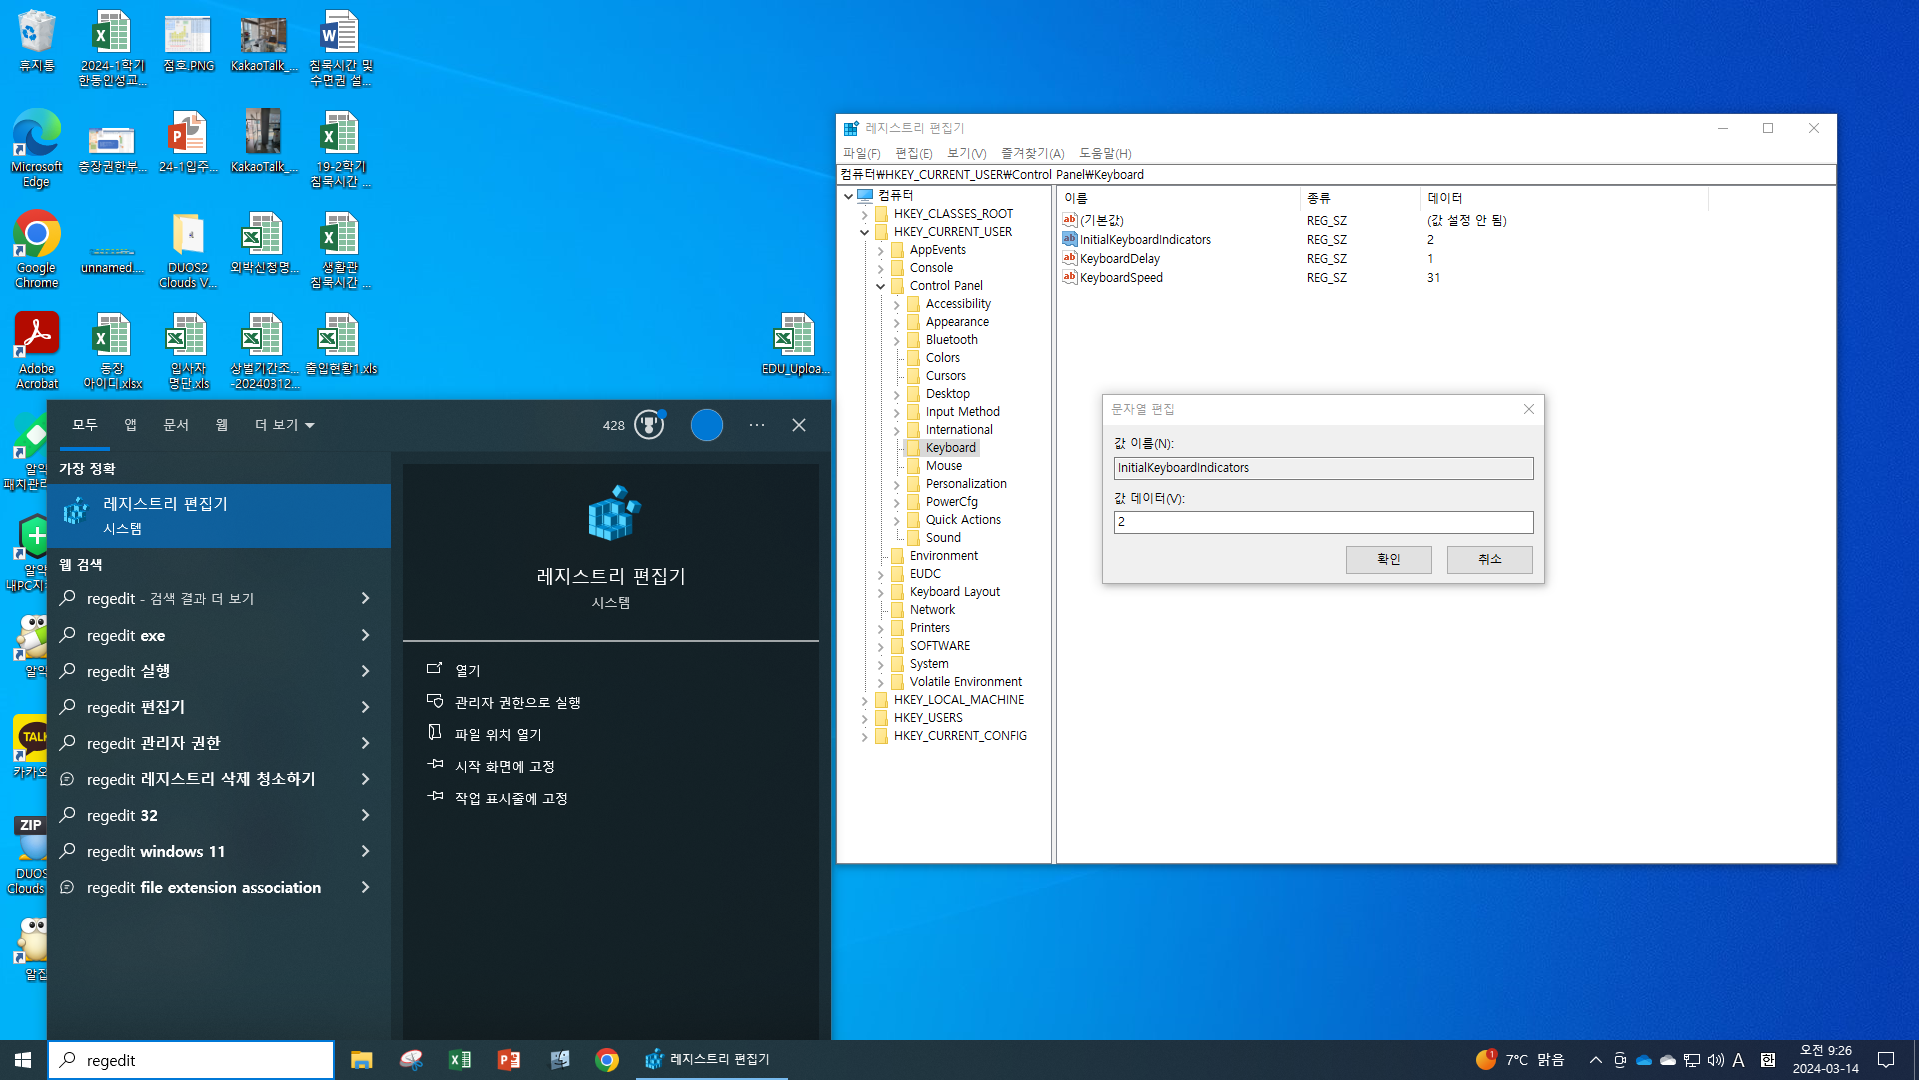Close the search panel with X

coord(799,425)
